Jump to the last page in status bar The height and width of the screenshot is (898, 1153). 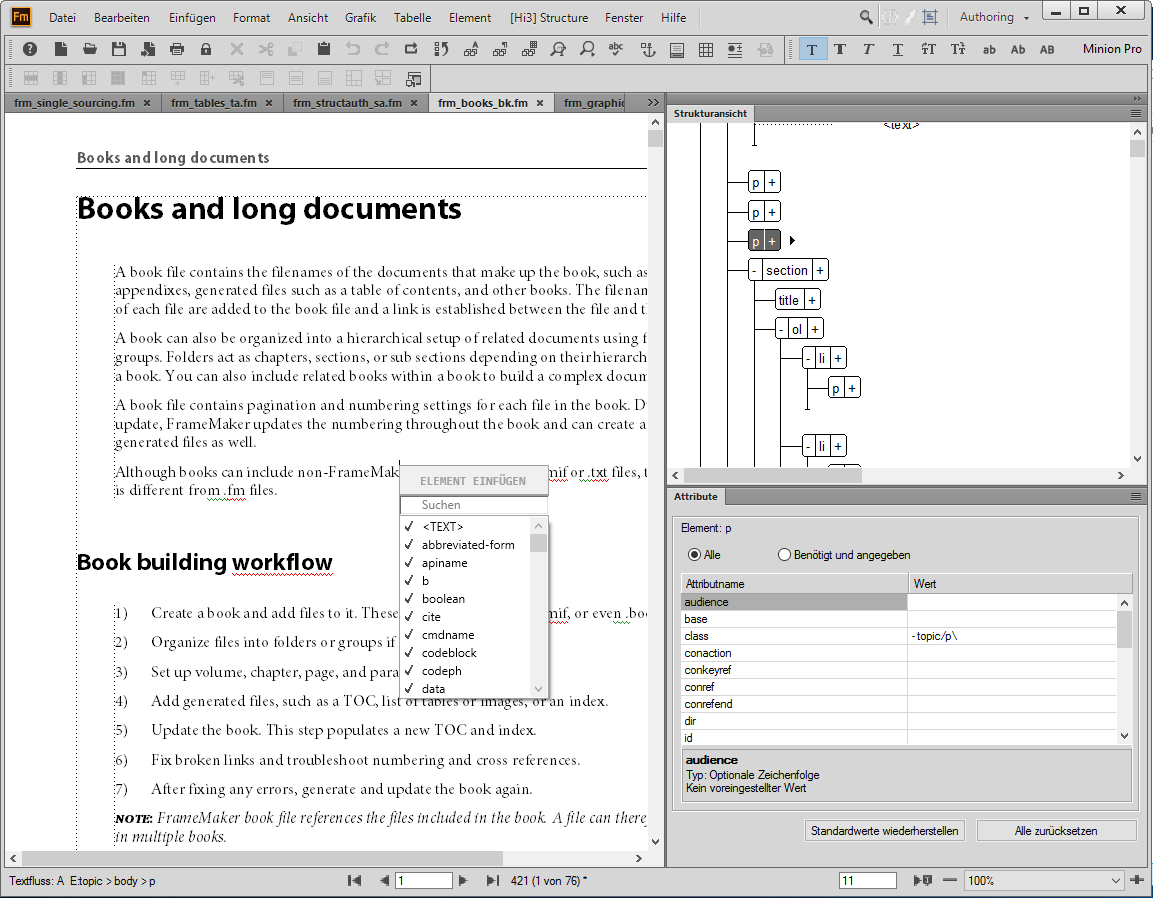click(x=493, y=880)
